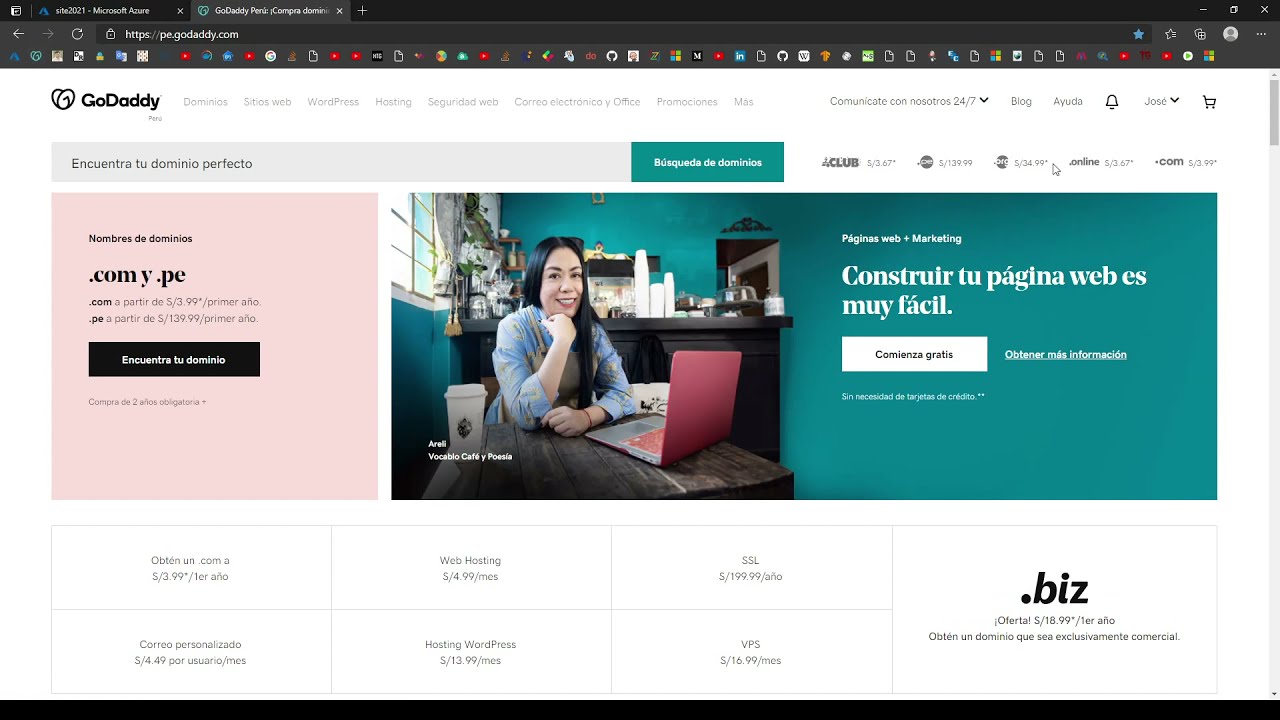Open the LinkedIn bookmark icon
Image resolution: width=1280 pixels, height=720 pixels.
click(x=740, y=56)
